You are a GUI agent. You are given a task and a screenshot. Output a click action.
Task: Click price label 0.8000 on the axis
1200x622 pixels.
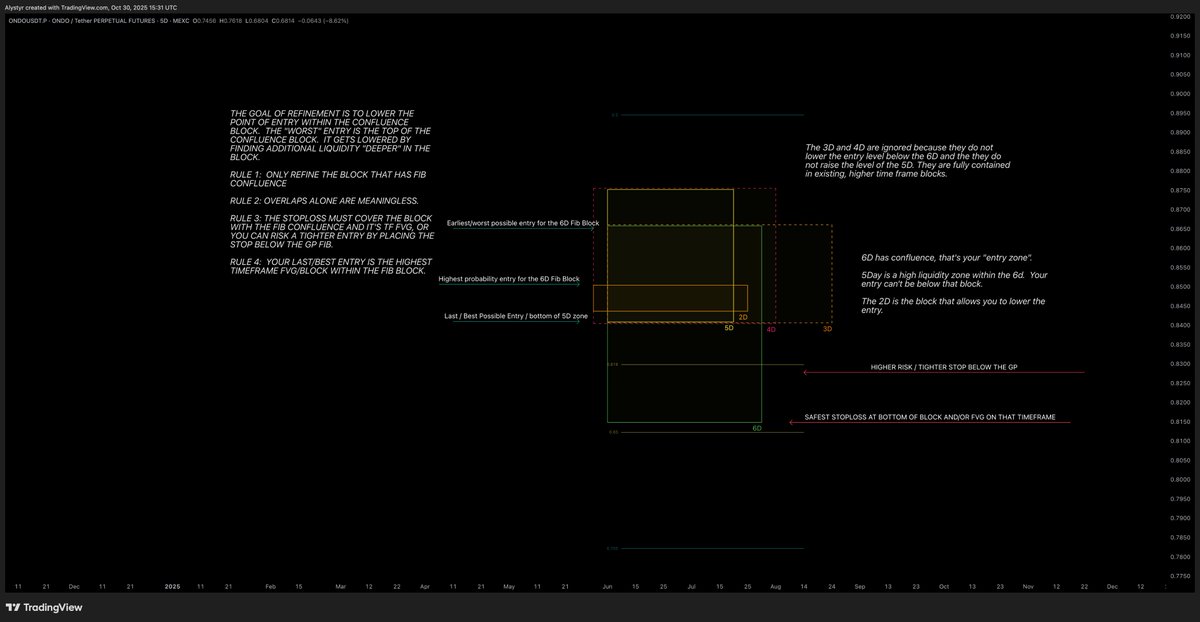click(1179, 480)
